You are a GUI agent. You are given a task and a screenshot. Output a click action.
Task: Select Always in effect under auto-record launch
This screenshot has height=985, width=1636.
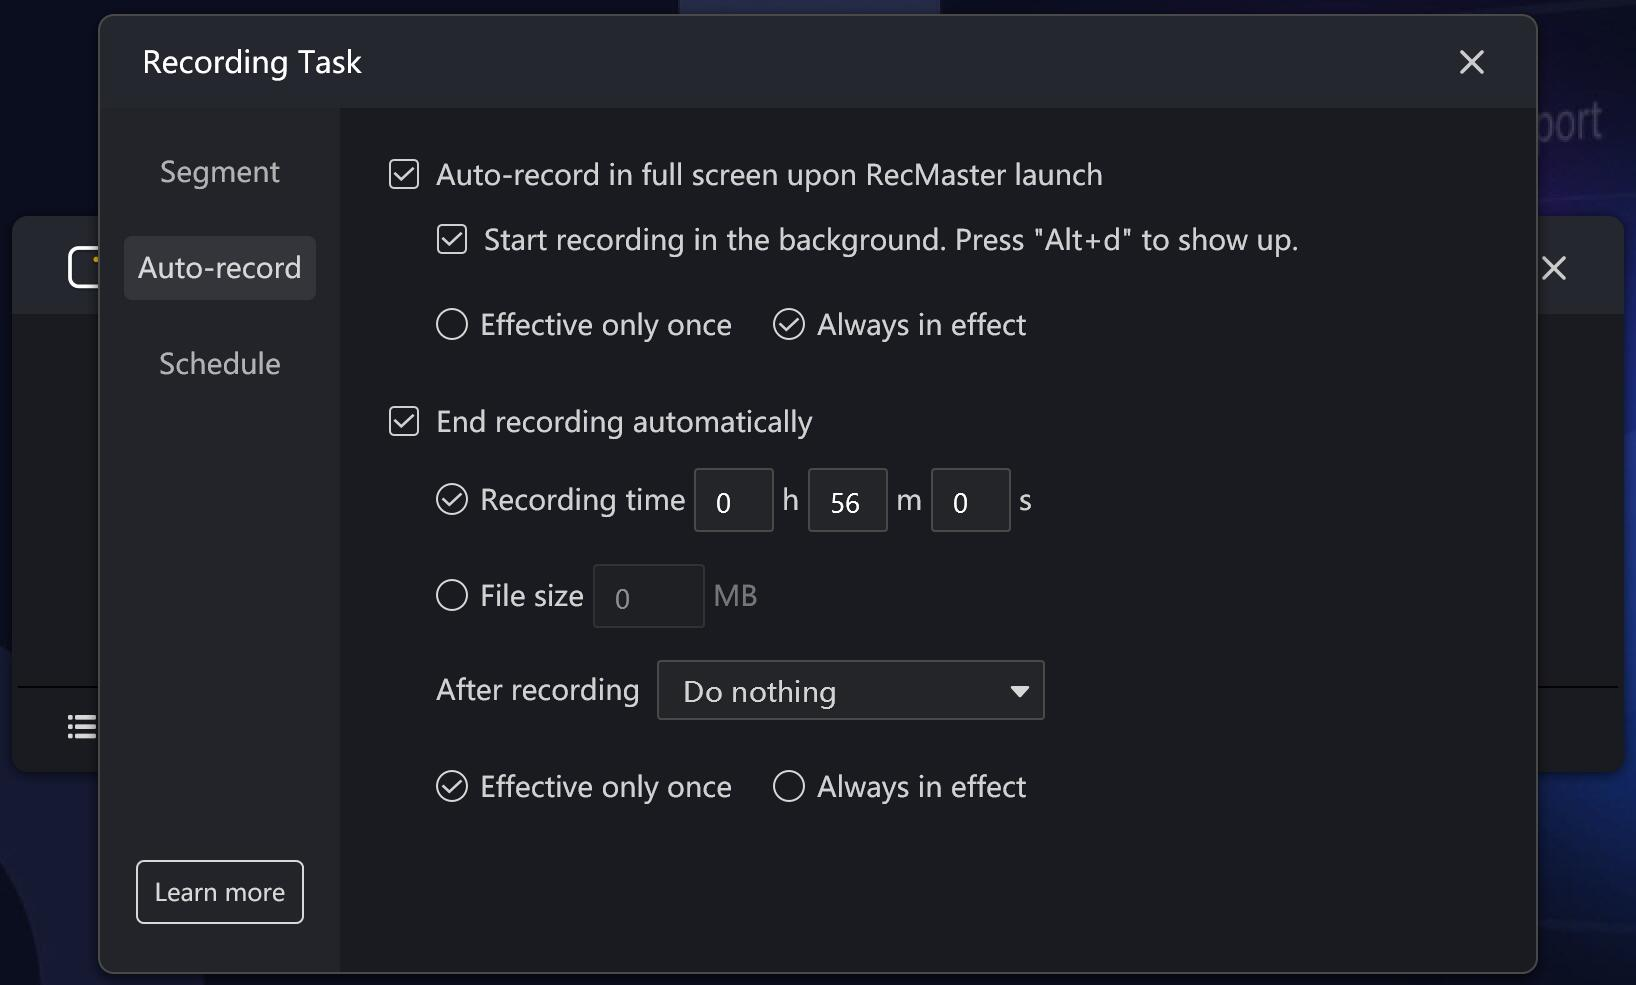tap(789, 324)
